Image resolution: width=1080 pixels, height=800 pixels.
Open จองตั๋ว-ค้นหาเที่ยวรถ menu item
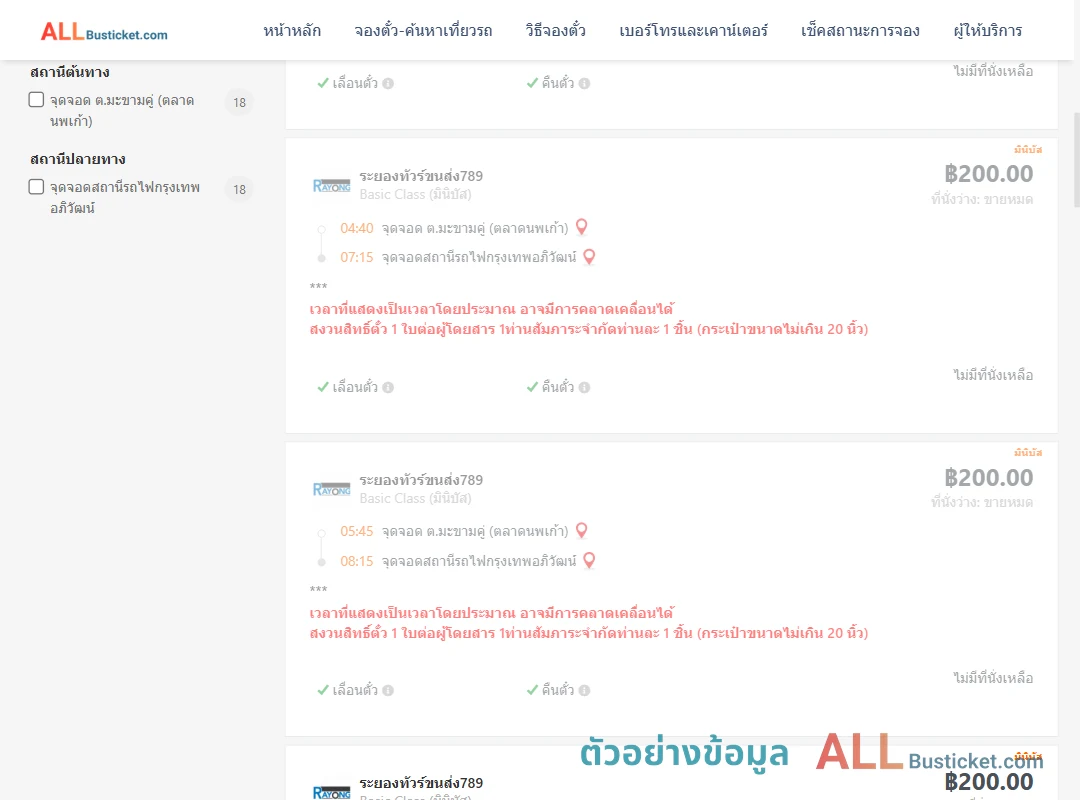pos(423,30)
